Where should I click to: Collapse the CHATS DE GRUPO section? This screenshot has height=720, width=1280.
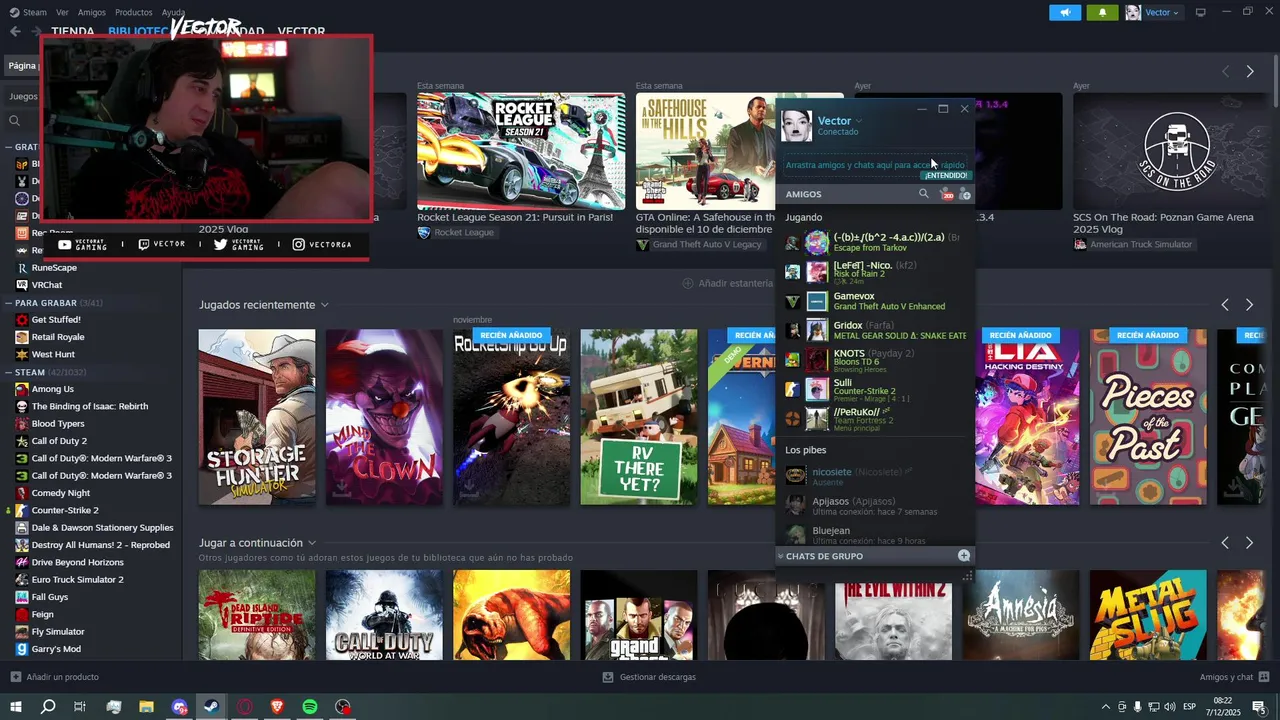click(x=781, y=556)
